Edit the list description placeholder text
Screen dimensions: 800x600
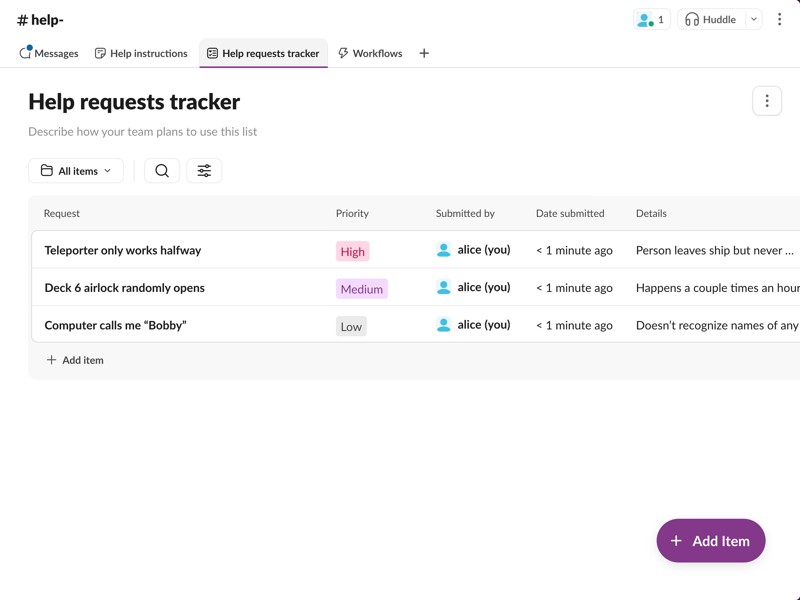pyautogui.click(x=142, y=131)
